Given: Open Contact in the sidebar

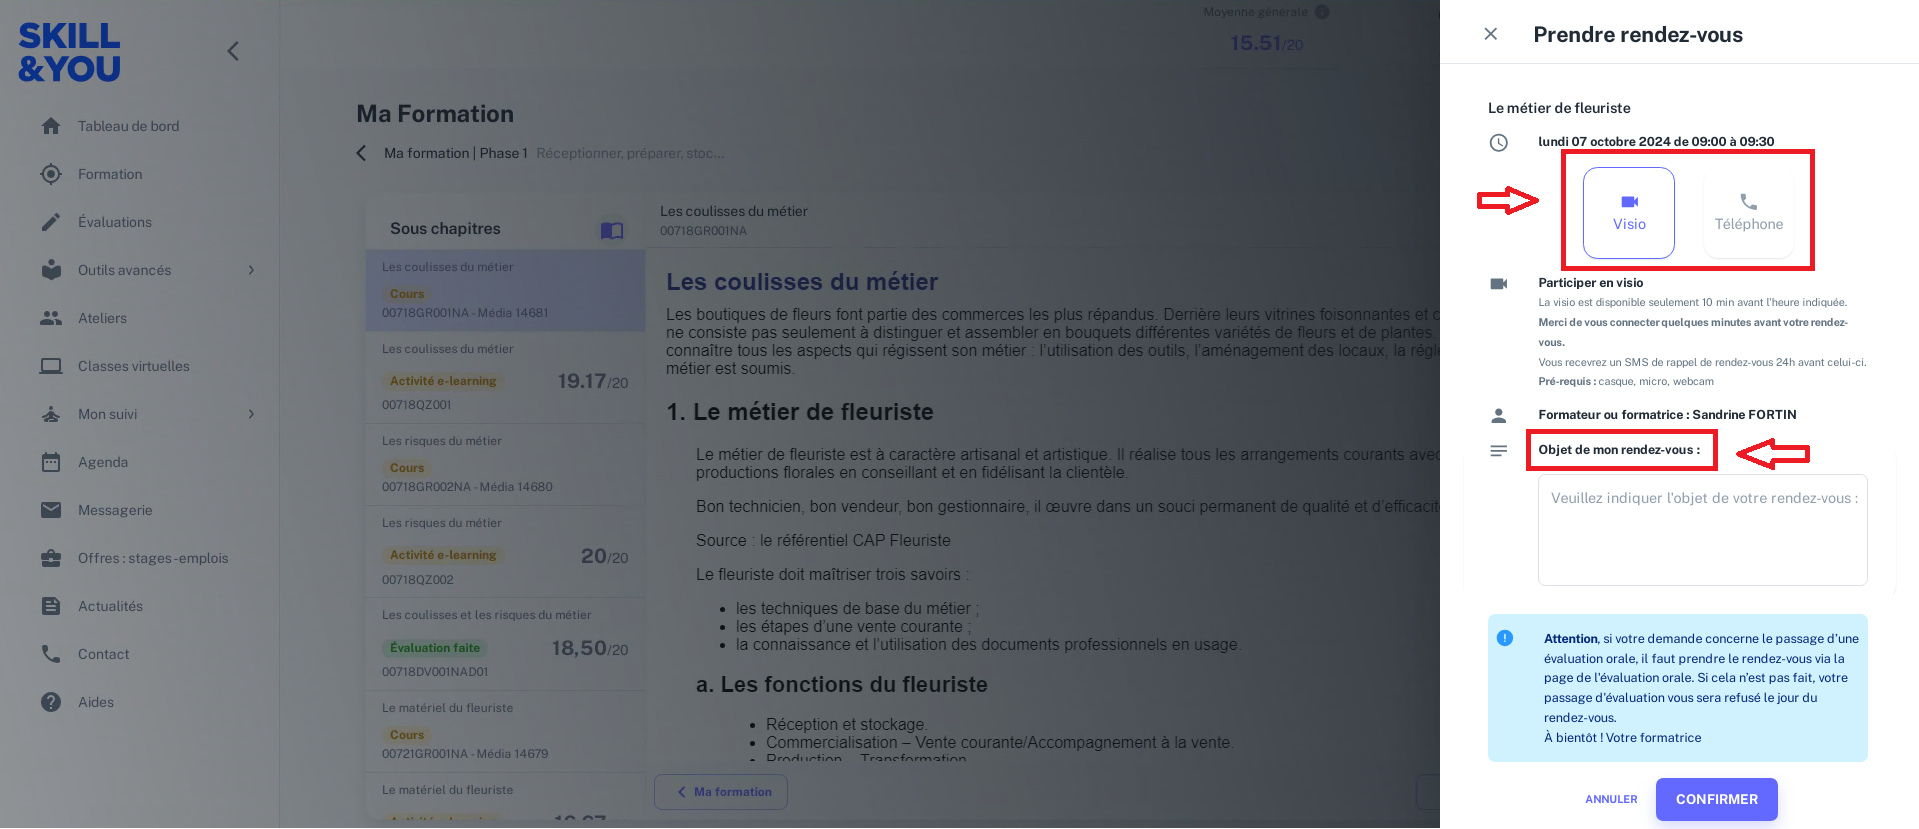Looking at the screenshot, I should pos(104,654).
